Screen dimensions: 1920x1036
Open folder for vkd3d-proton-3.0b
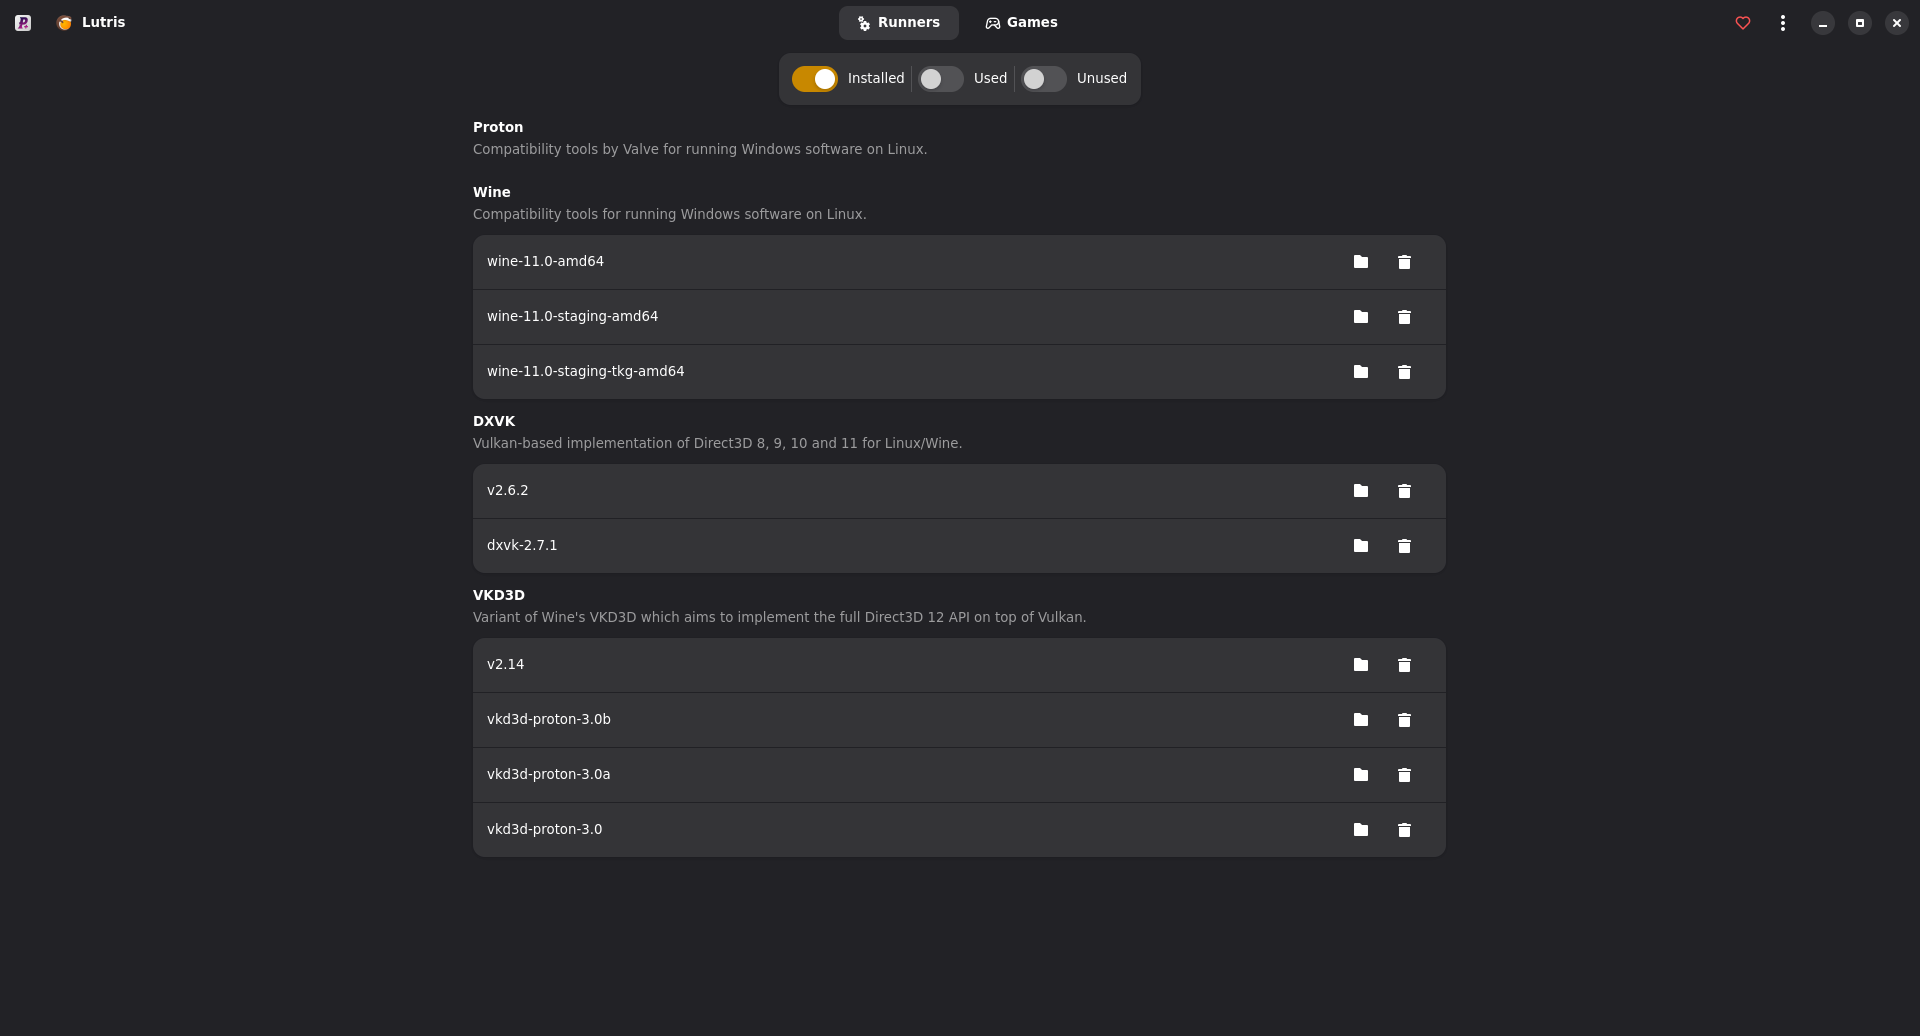coord(1360,720)
